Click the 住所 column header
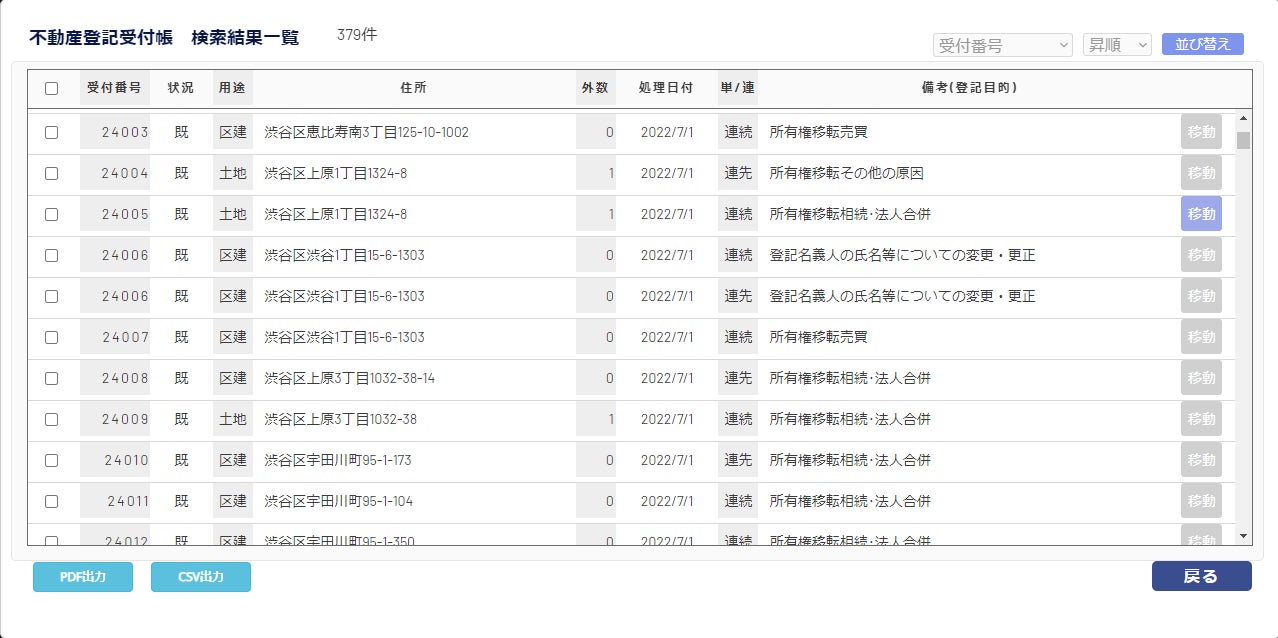 (413, 88)
